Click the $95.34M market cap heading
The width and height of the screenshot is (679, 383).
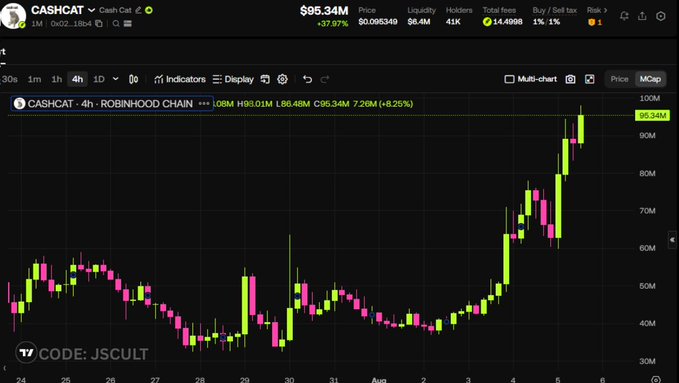(324, 10)
